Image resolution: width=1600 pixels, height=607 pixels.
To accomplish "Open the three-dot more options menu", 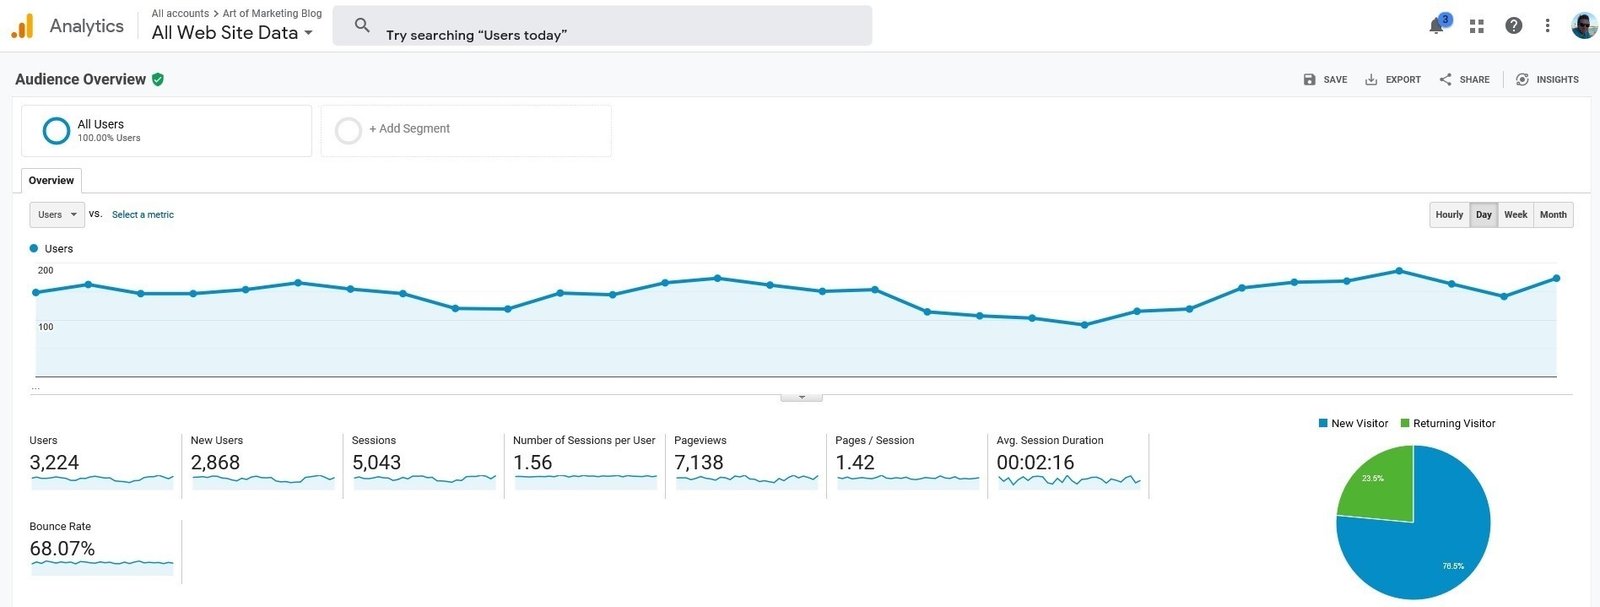I will point(1547,26).
